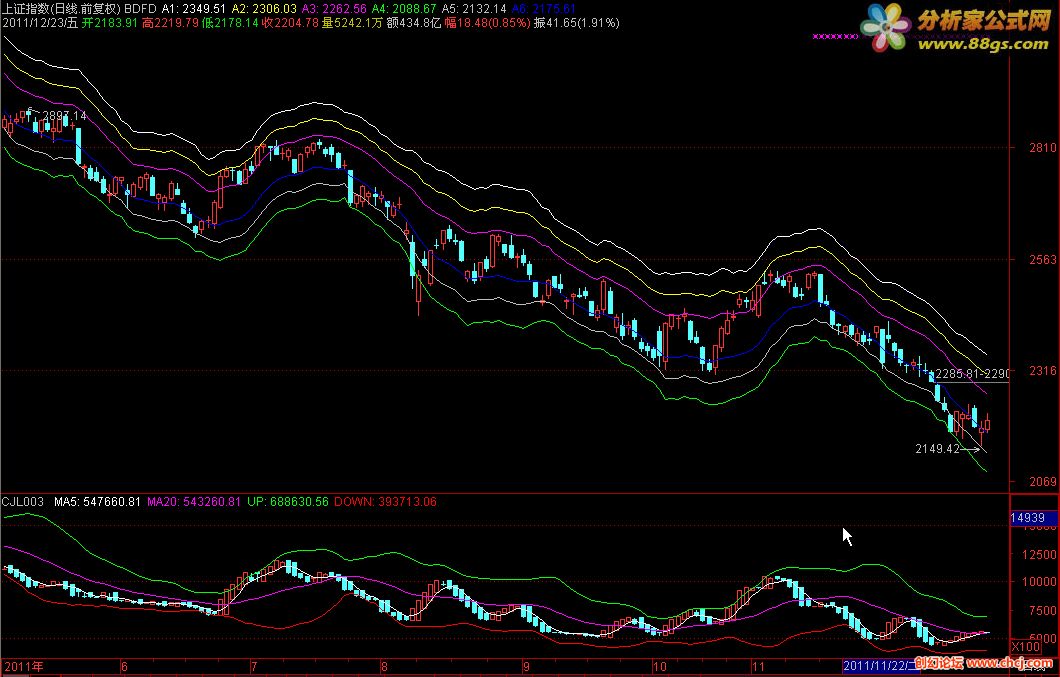Viewport: 1060px width, 677px height.
Task: Click the blue A6: 2175.61 value
Action: click(544, 9)
